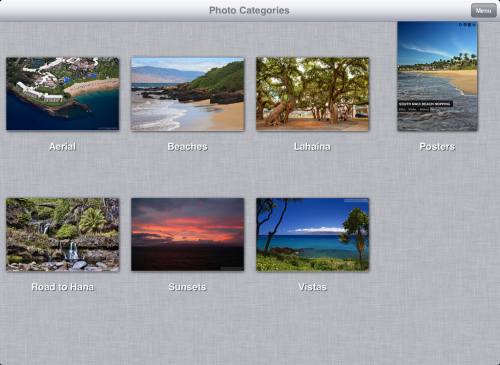Click the Road to Hana label

(63, 287)
